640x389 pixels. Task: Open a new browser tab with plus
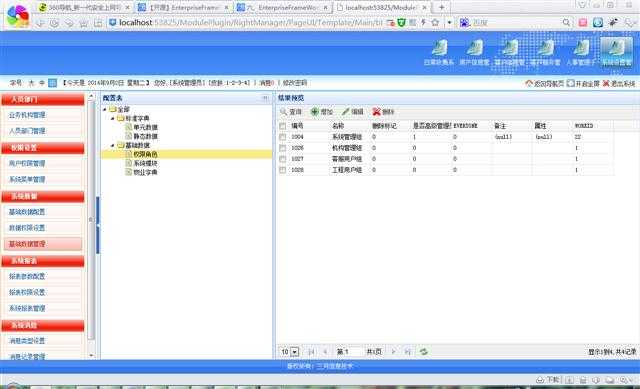coord(441,7)
